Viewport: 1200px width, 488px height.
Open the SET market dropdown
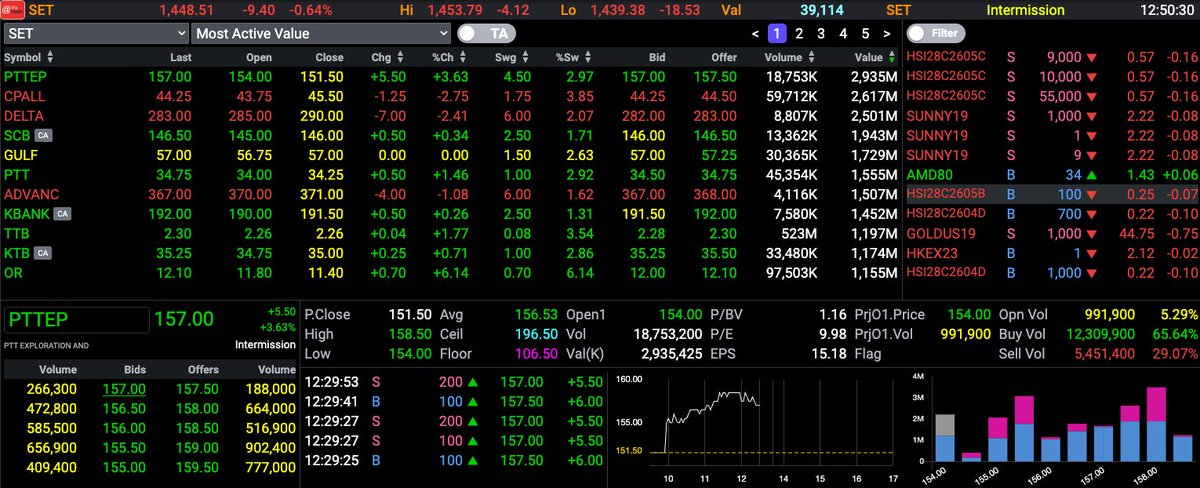coord(95,33)
